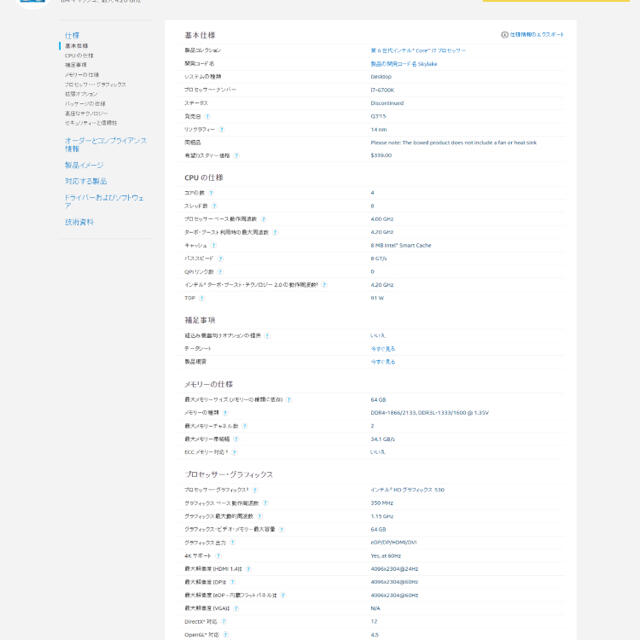Select the 34.1 GB/s bandwidth value
Image resolution: width=640 pixels, height=640 pixels.
coord(382,439)
